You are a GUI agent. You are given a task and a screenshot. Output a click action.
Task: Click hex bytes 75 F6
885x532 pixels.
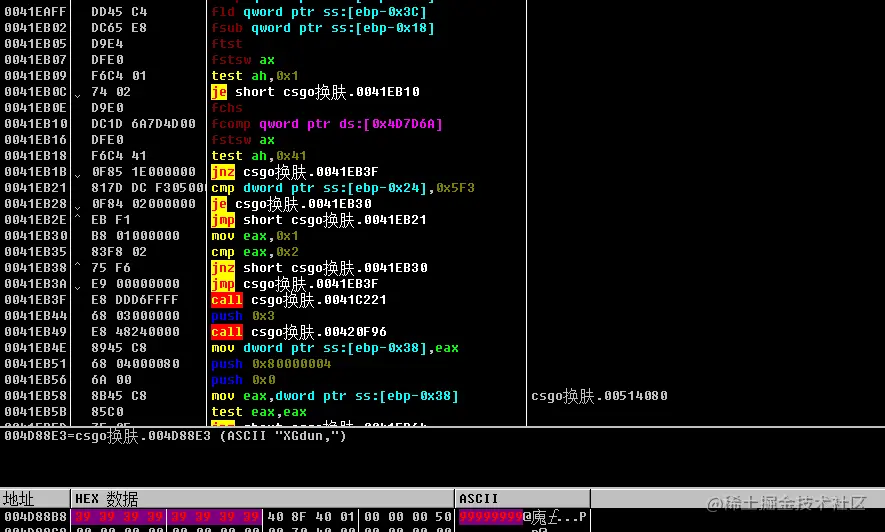click(111, 267)
